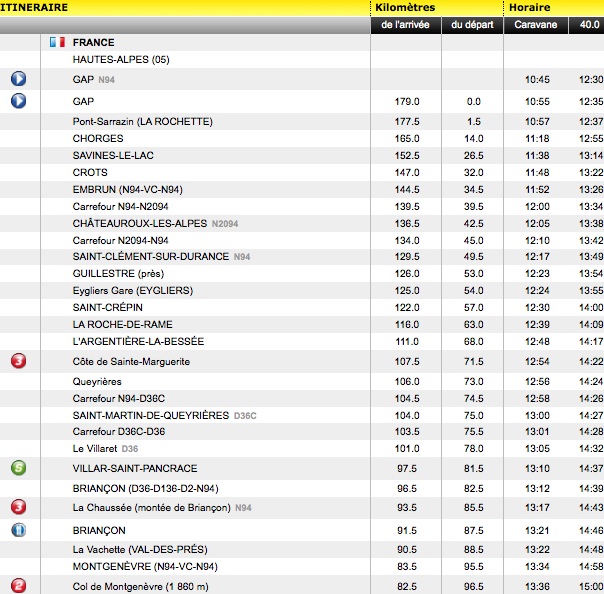The width and height of the screenshot is (604, 594).
Task: Click the "de l'arrivée" sub-header
Action: click(x=405, y=25)
